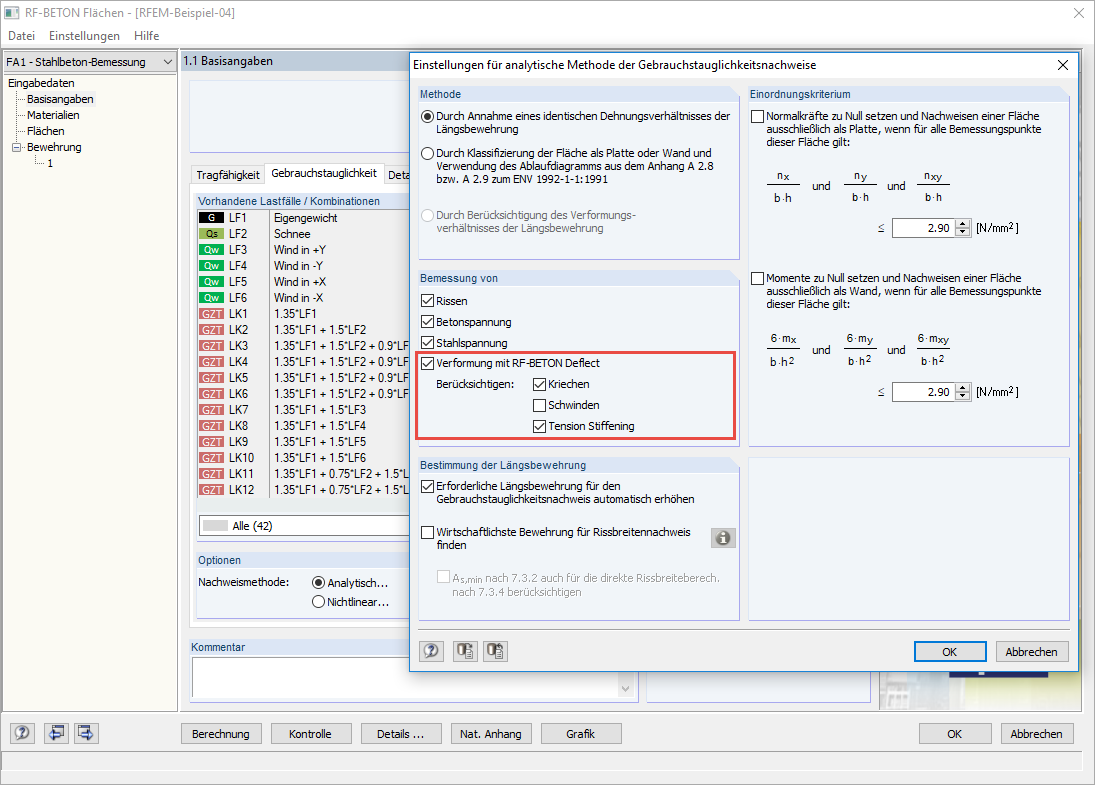Enable the Schwinden checkbox
The height and width of the screenshot is (785, 1095).
point(540,404)
